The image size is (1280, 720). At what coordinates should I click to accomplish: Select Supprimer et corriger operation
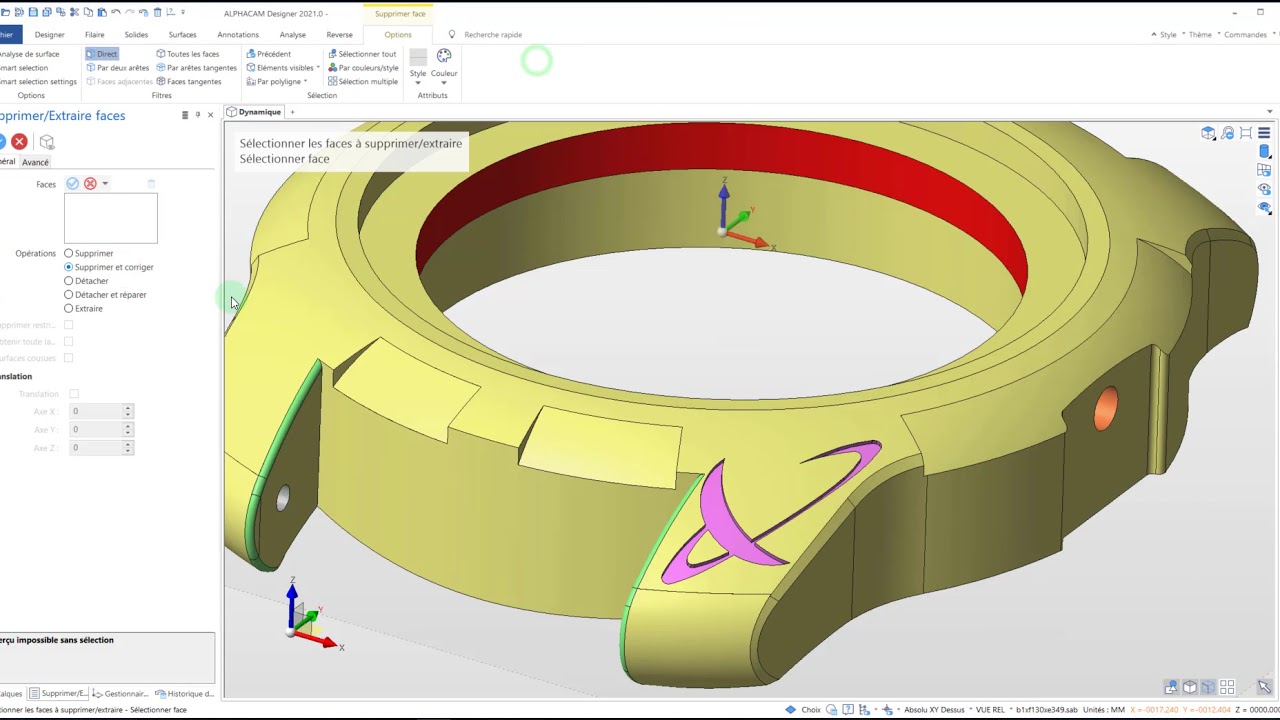tap(109, 267)
